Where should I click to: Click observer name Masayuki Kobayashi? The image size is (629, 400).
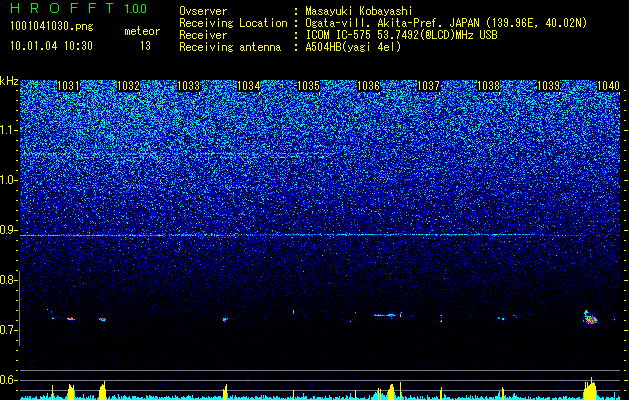point(359,11)
